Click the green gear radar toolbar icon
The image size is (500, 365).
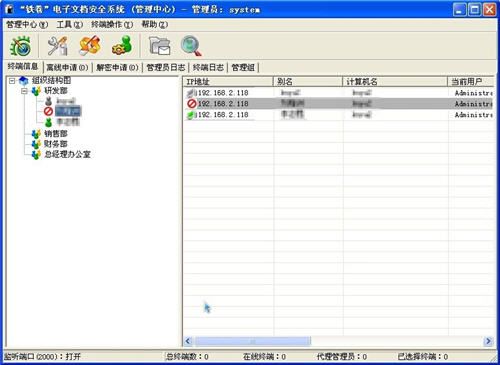coord(21,46)
